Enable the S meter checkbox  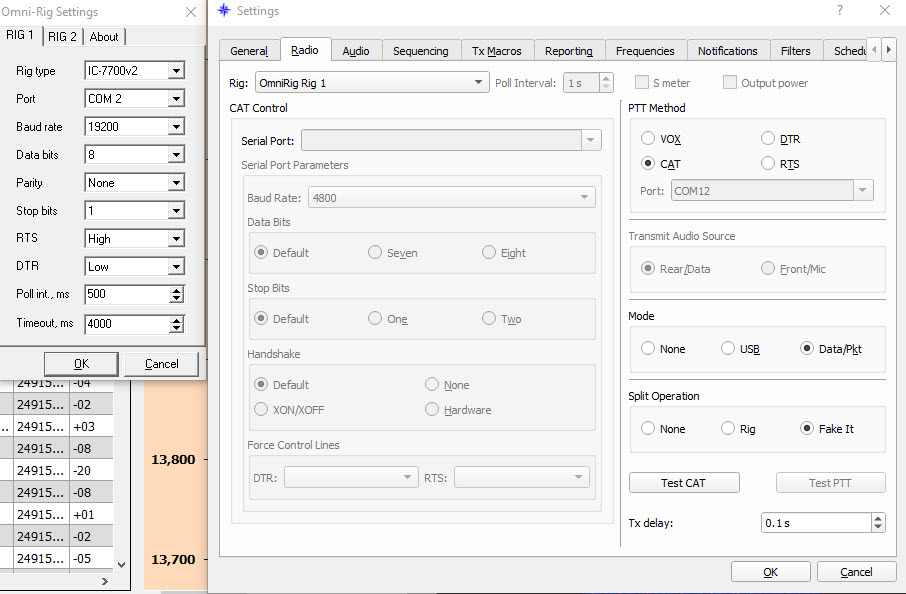click(x=641, y=82)
